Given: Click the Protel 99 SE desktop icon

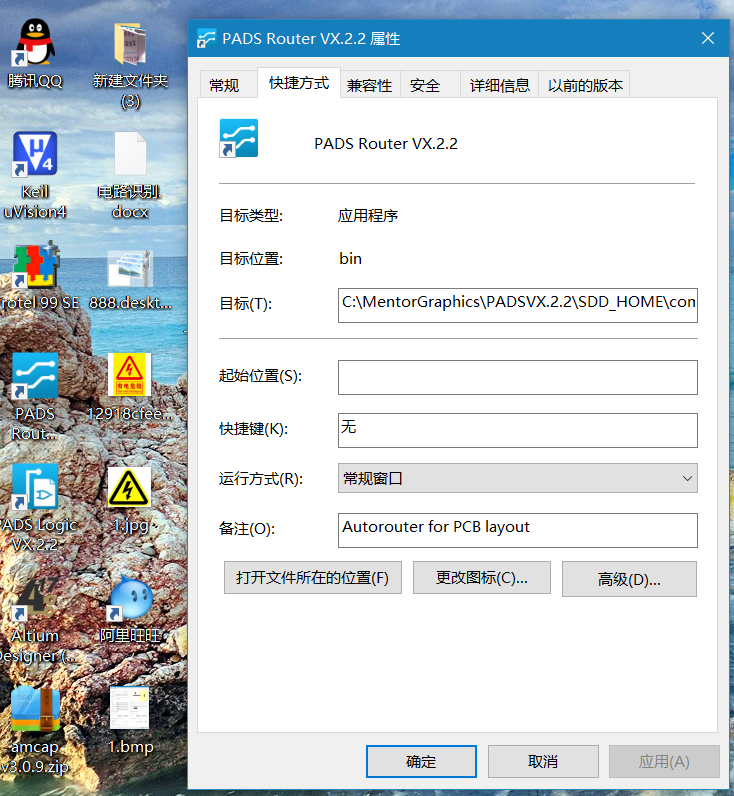Looking at the screenshot, I should tap(35, 268).
